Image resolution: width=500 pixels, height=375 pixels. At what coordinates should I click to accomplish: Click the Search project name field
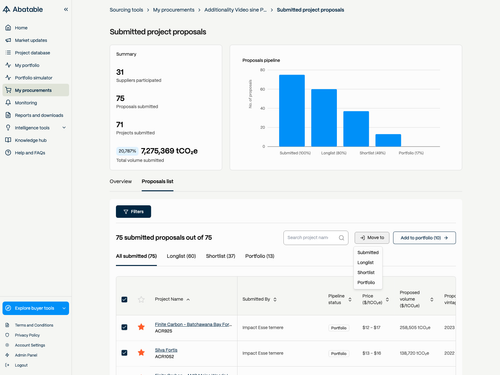(x=316, y=238)
